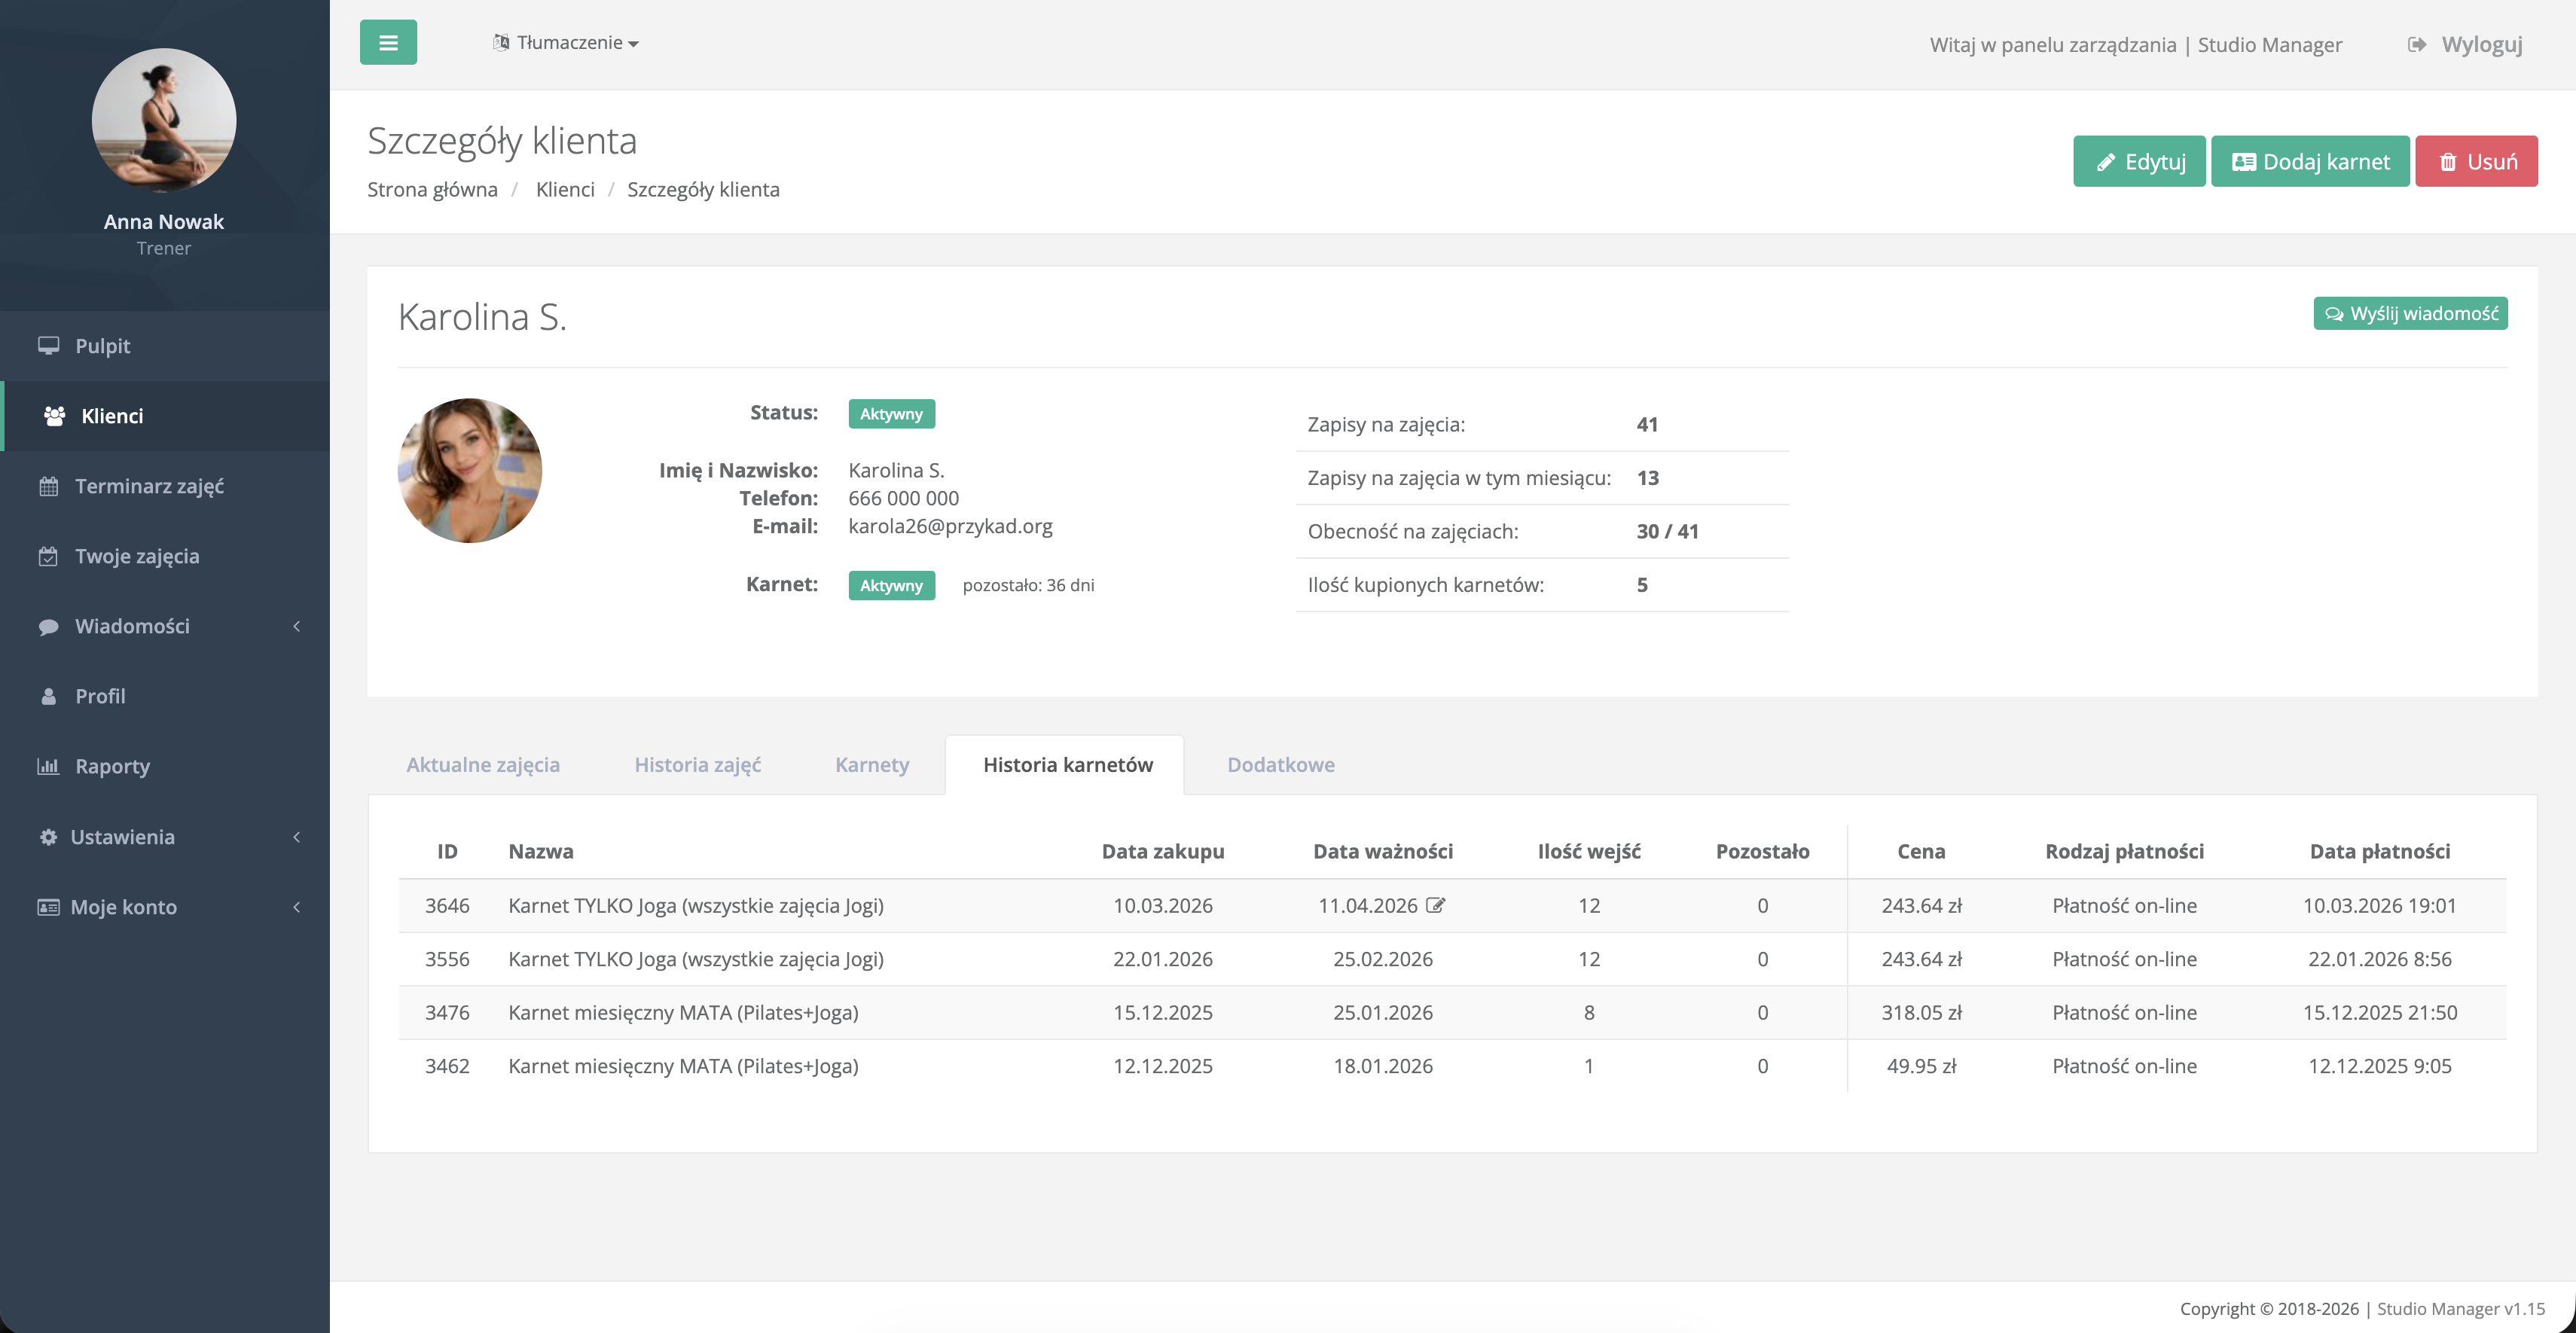
Task: Click the Klienci breadcrumb link
Action: (x=564, y=189)
